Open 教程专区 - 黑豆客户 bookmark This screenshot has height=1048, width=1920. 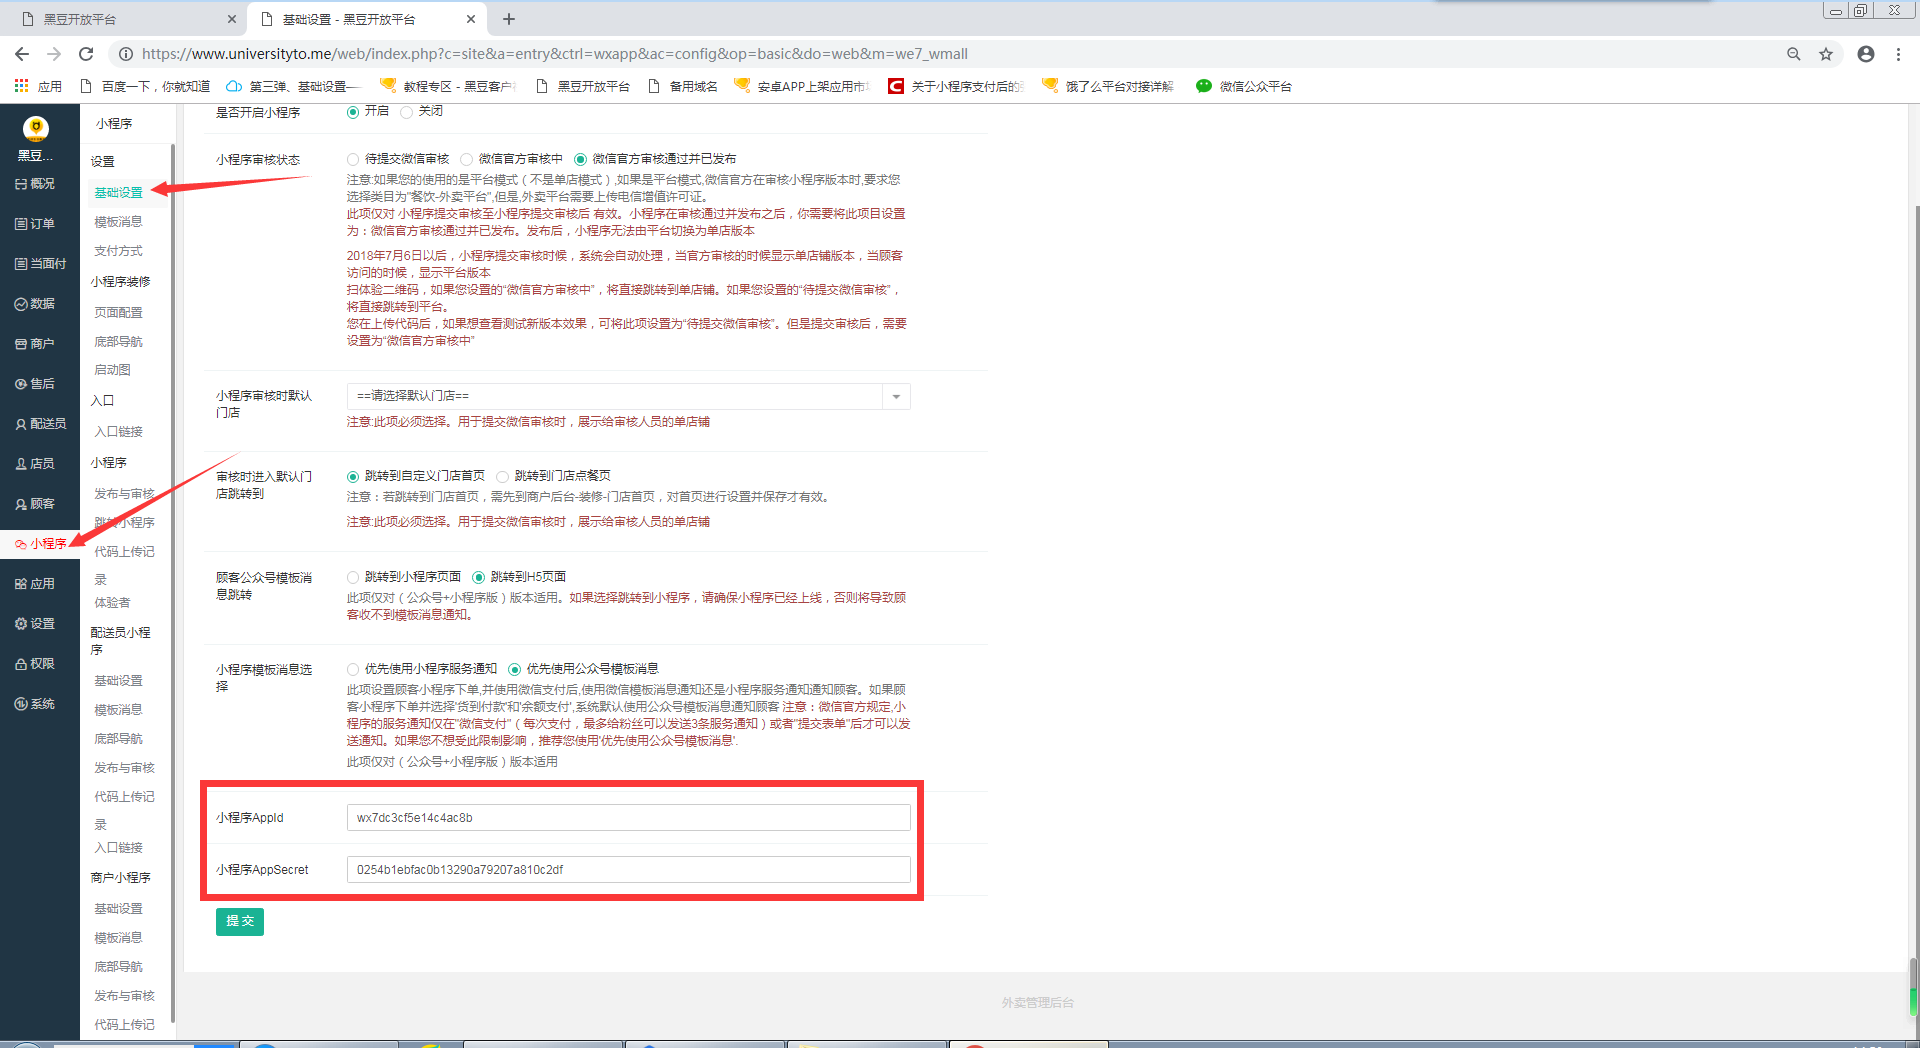448,86
